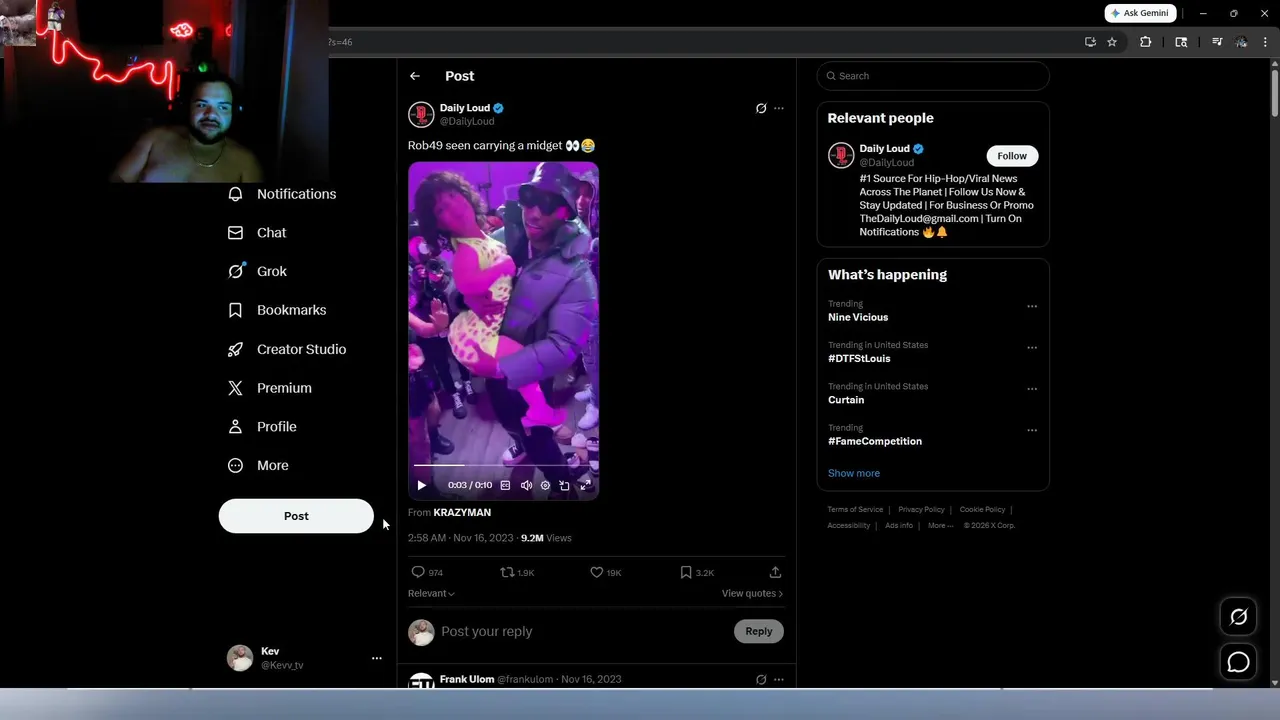The image size is (1280, 720).
Task: Click the Notifications bell icon
Action: [235, 194]
